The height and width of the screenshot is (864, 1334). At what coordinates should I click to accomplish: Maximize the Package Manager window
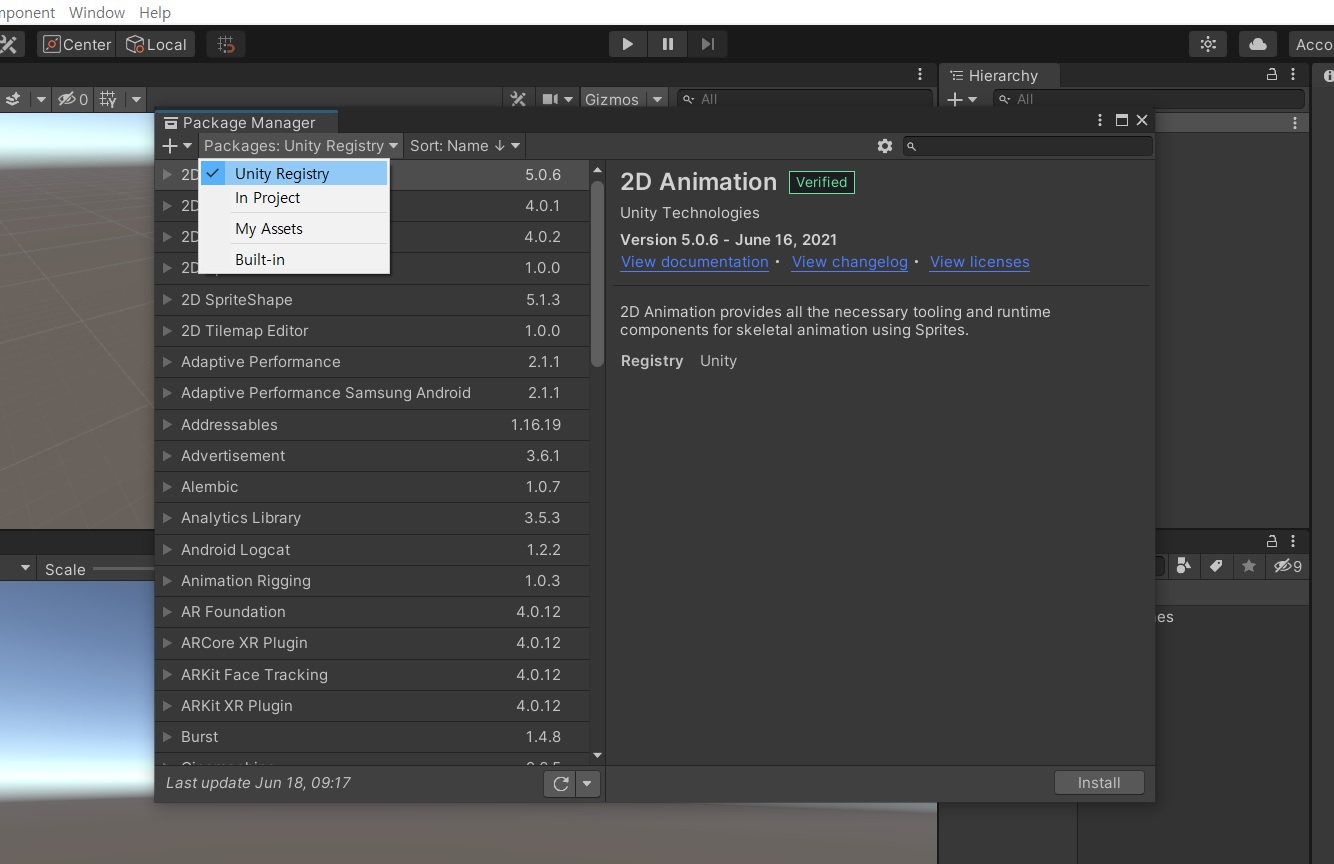click(x=1121, y=120)
